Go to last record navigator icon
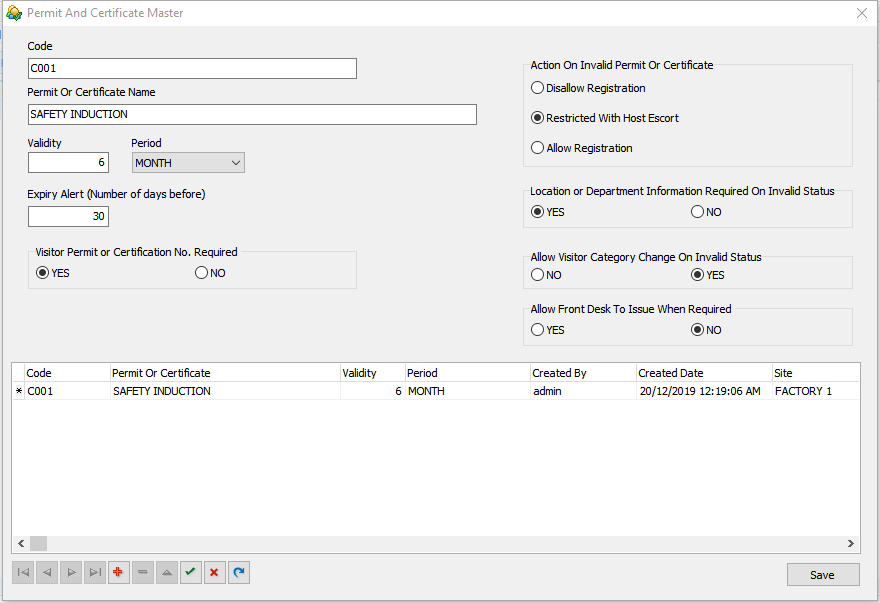The width and height of the screenshot is (880, 603). 95,572
